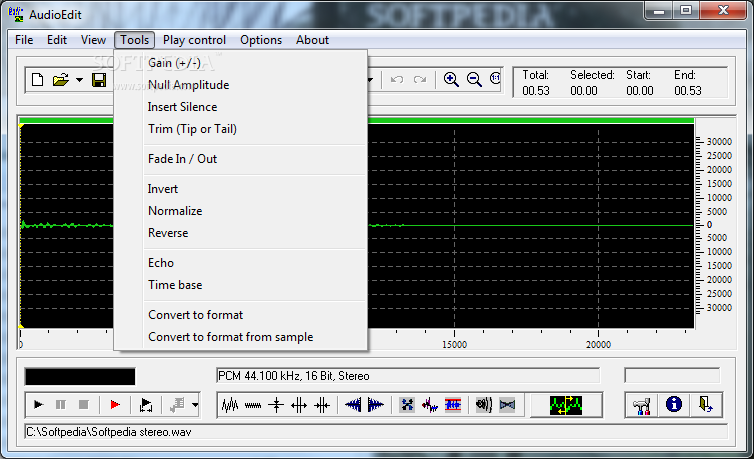Click the grayed-out music note button
Screen dimensions: 754x459
click(x=177, y=405)
